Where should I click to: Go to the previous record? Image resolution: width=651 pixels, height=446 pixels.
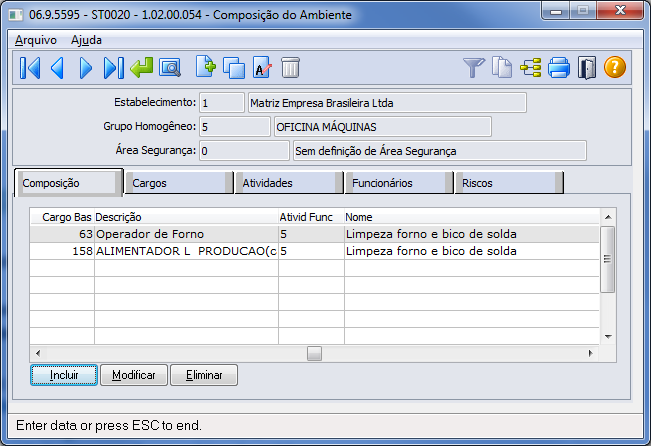tap(57, 68)
